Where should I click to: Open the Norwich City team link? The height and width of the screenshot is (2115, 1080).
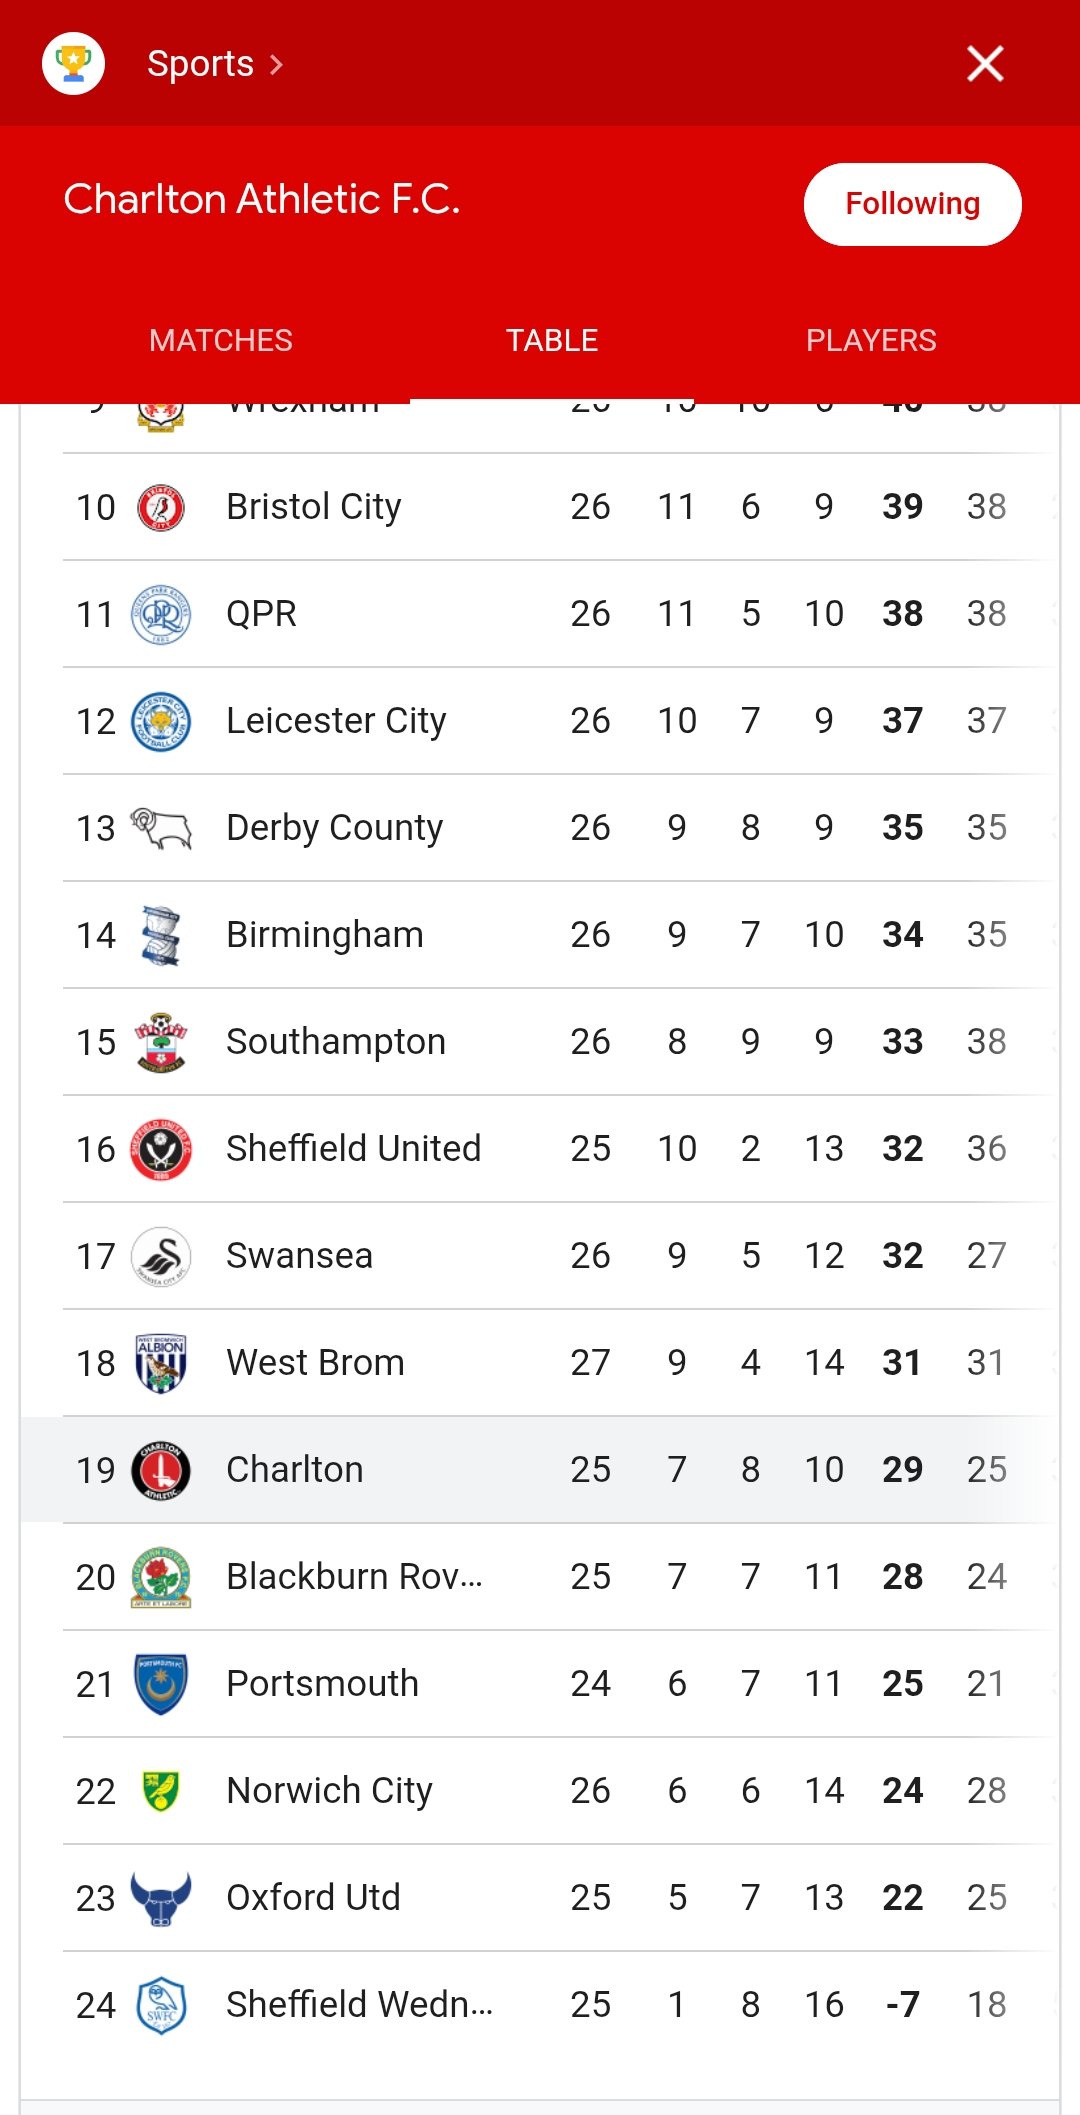click(x=329, y=1791)
